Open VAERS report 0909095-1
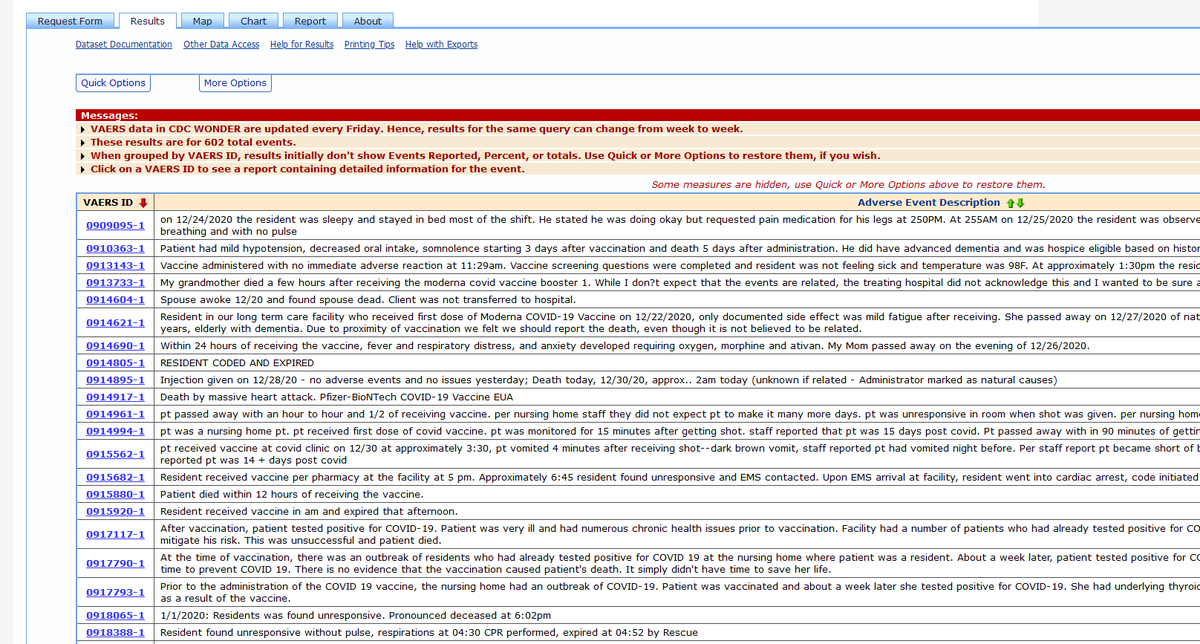This screenshot has width=1200, height=644. [x=115, y=226]
